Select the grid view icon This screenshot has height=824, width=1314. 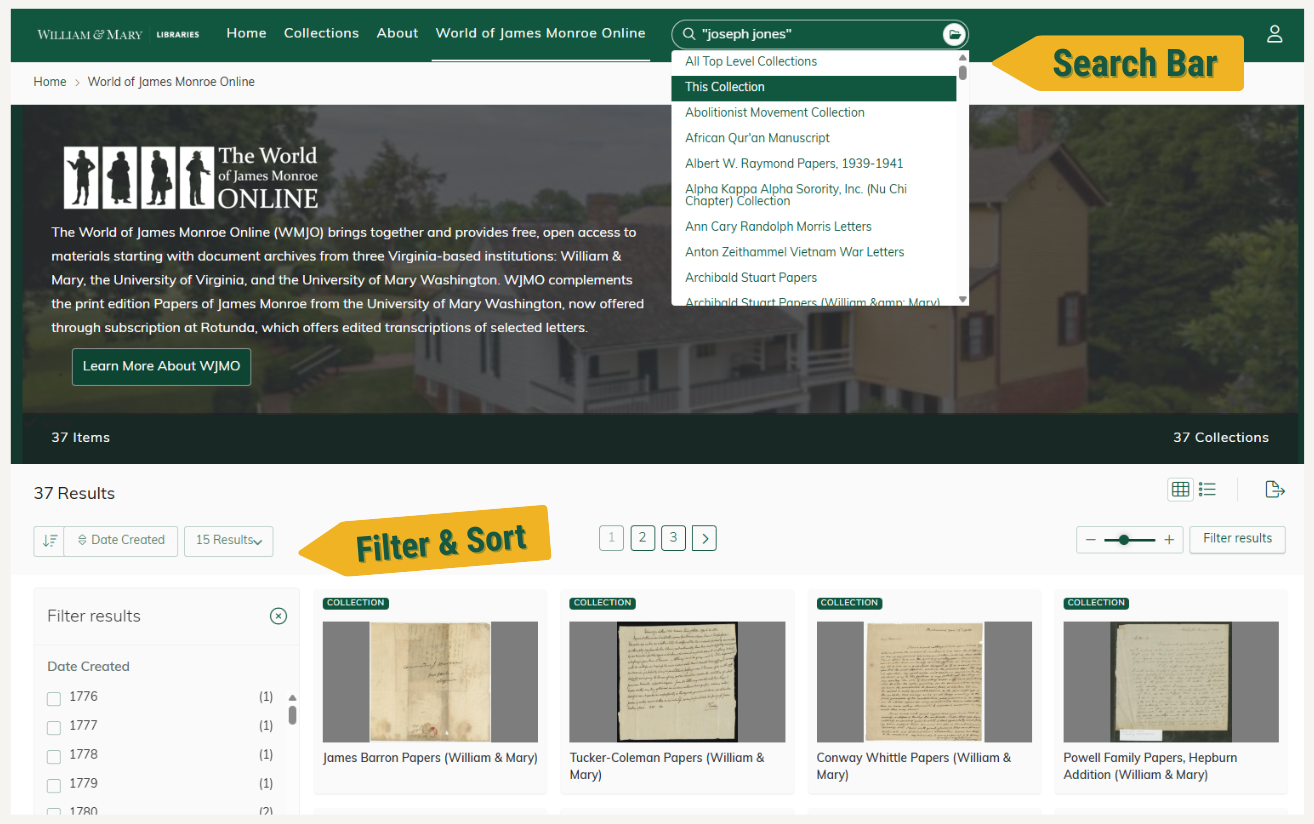[x=1180, y=489]
